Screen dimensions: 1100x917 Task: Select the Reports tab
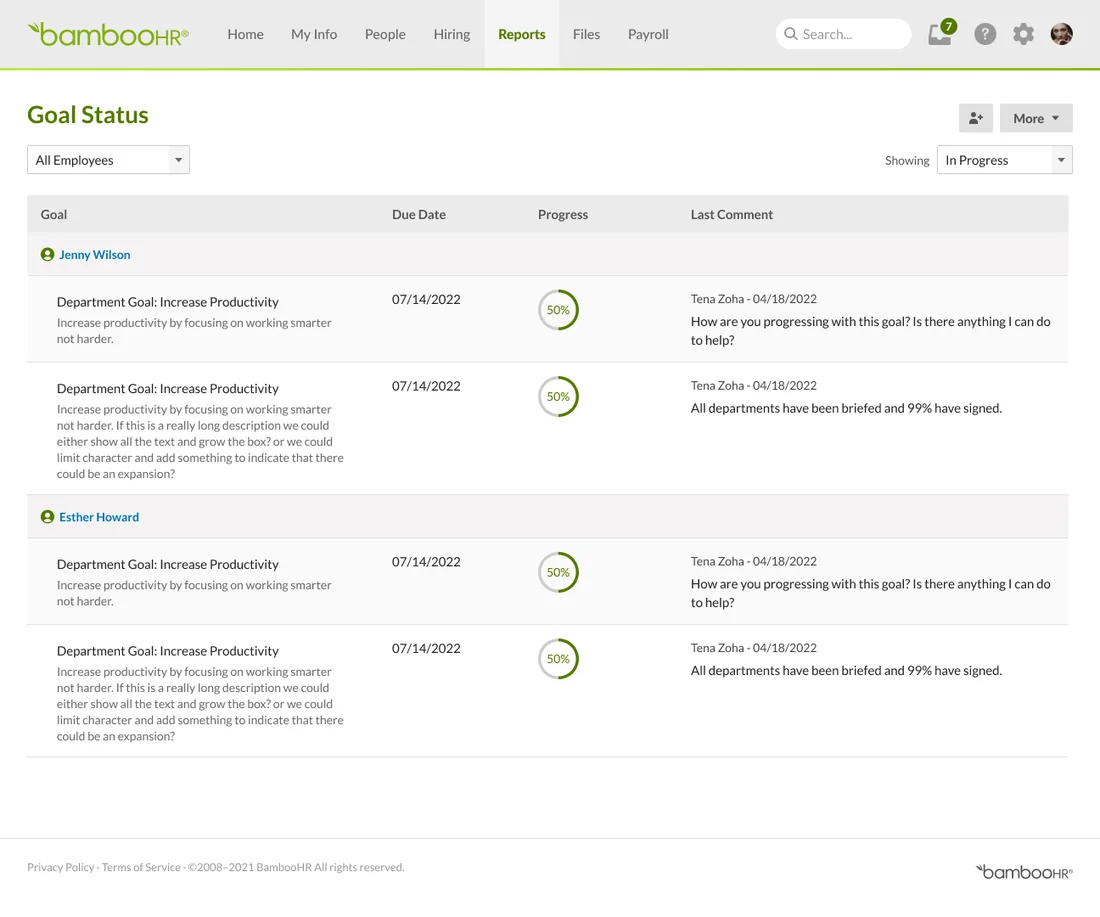[x=522, y=34]
